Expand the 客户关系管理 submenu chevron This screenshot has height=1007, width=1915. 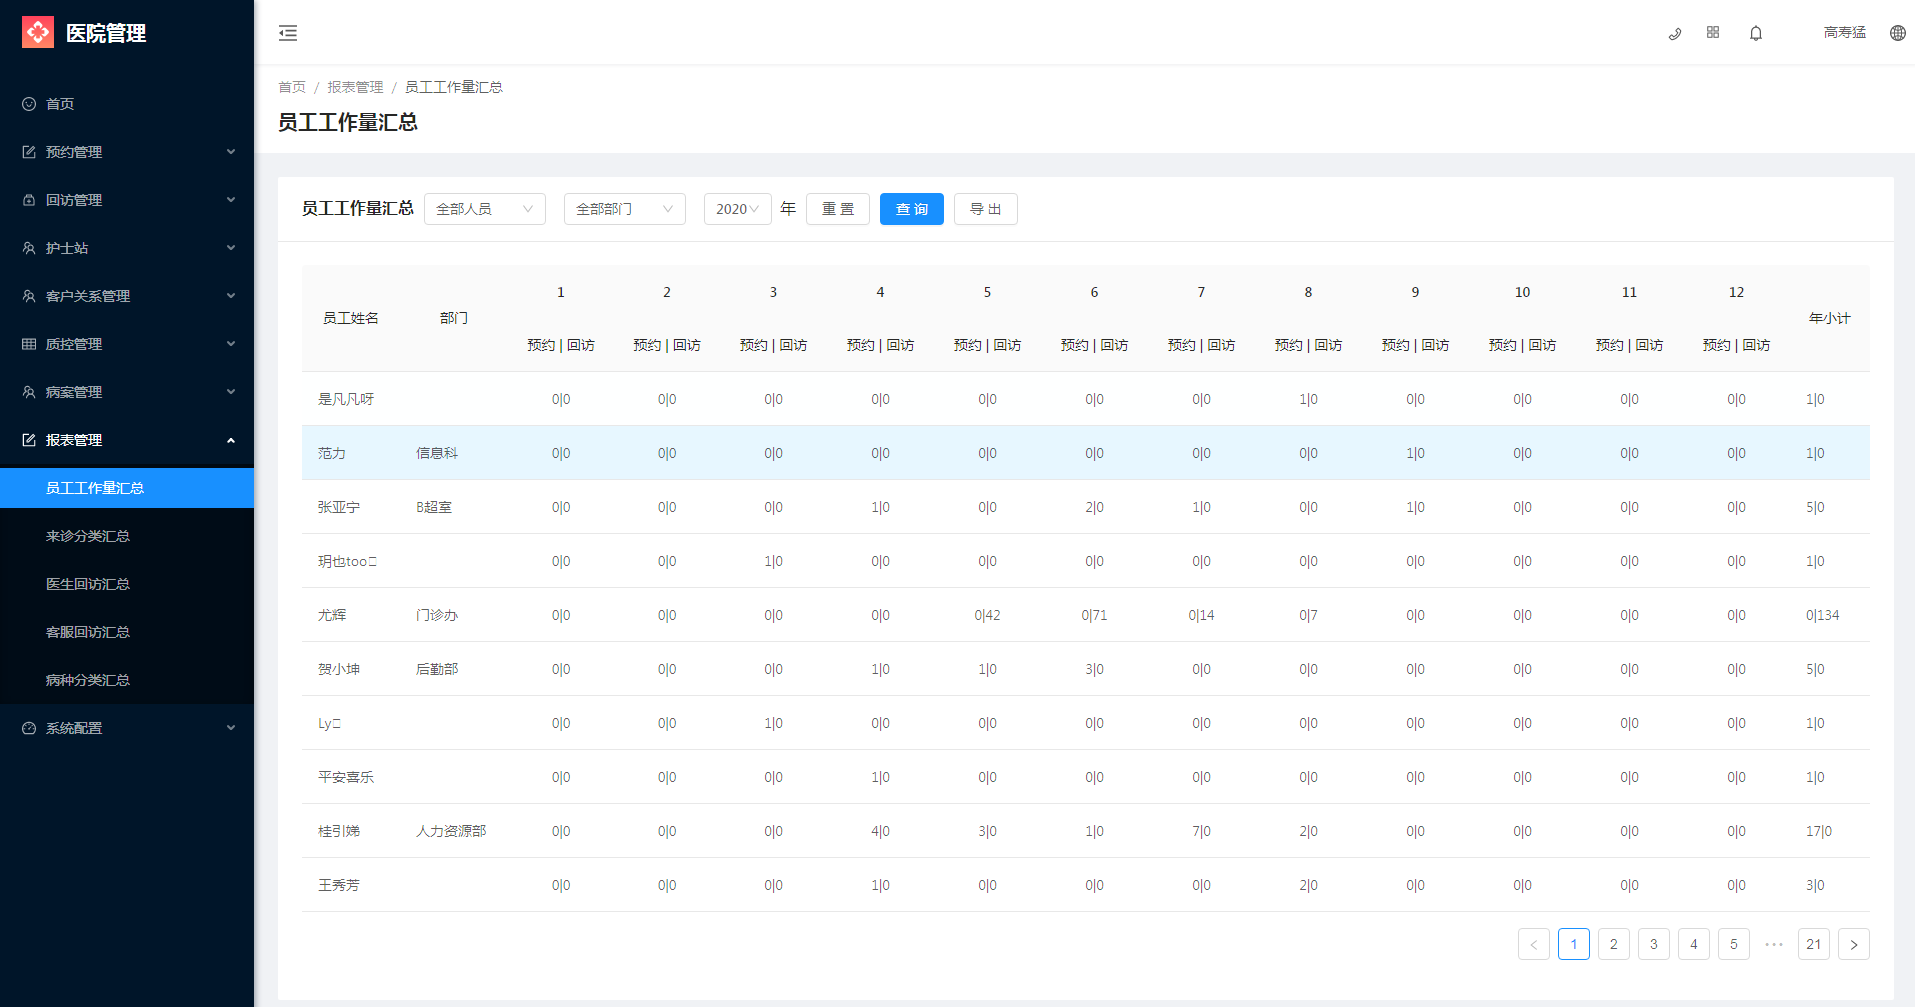(231, 296)
